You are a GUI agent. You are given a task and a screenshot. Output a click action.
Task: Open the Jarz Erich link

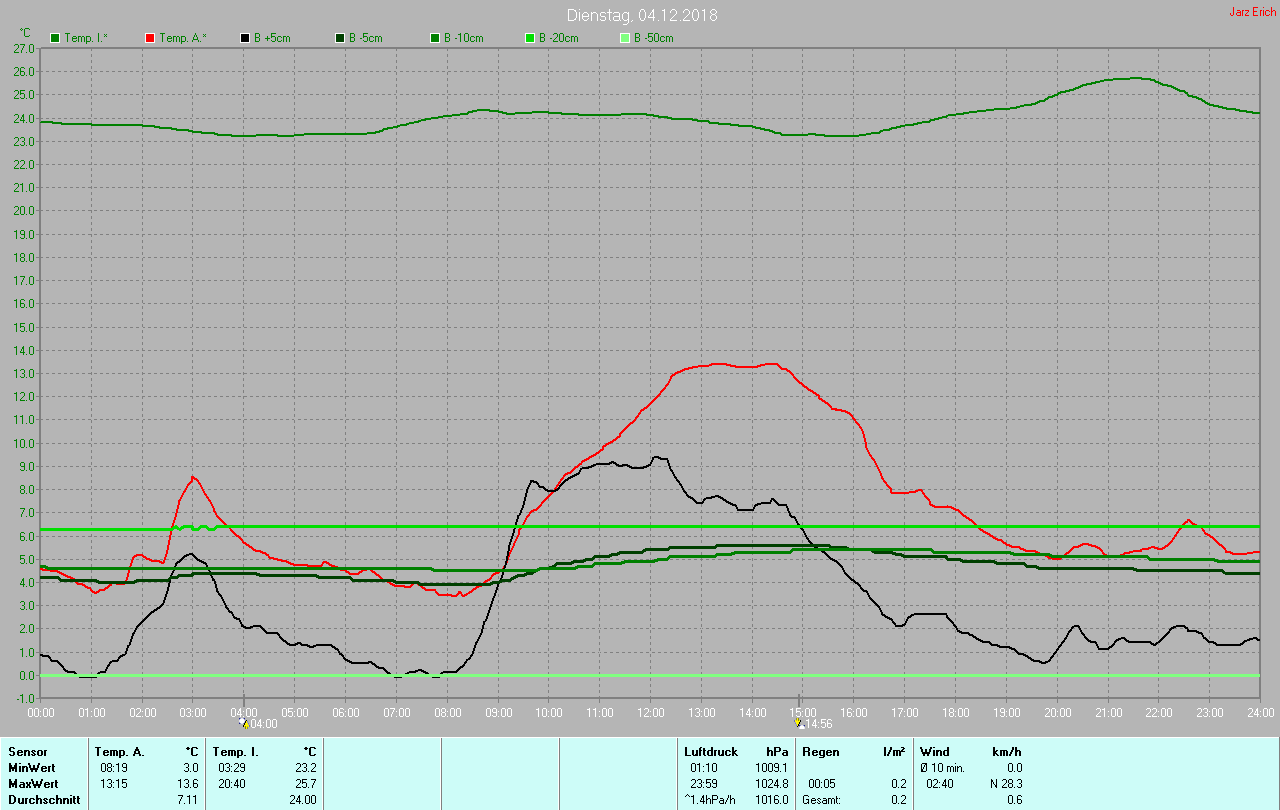(1252, 12)
